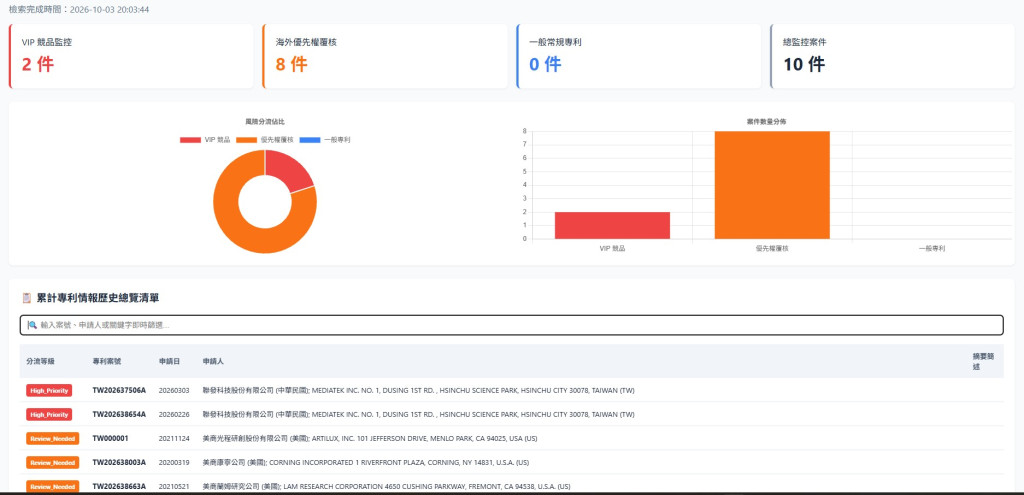The height and width of the screenshot is (495, 1024).
Task: Click the 累計專利情報歷史總覽清單 heading
Action: click(98, 298)
